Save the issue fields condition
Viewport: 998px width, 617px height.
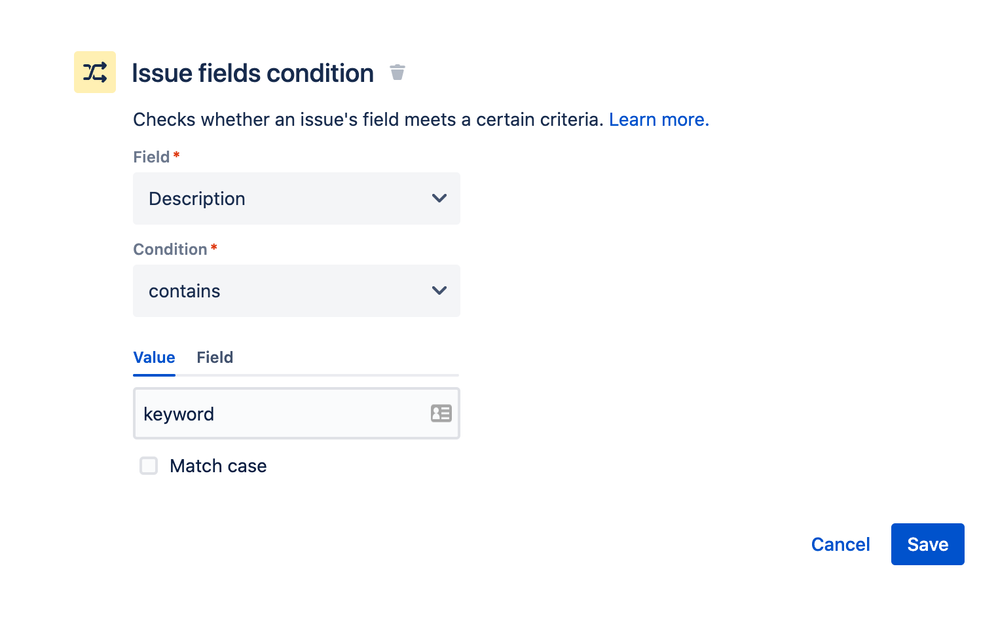coord(927,544)
